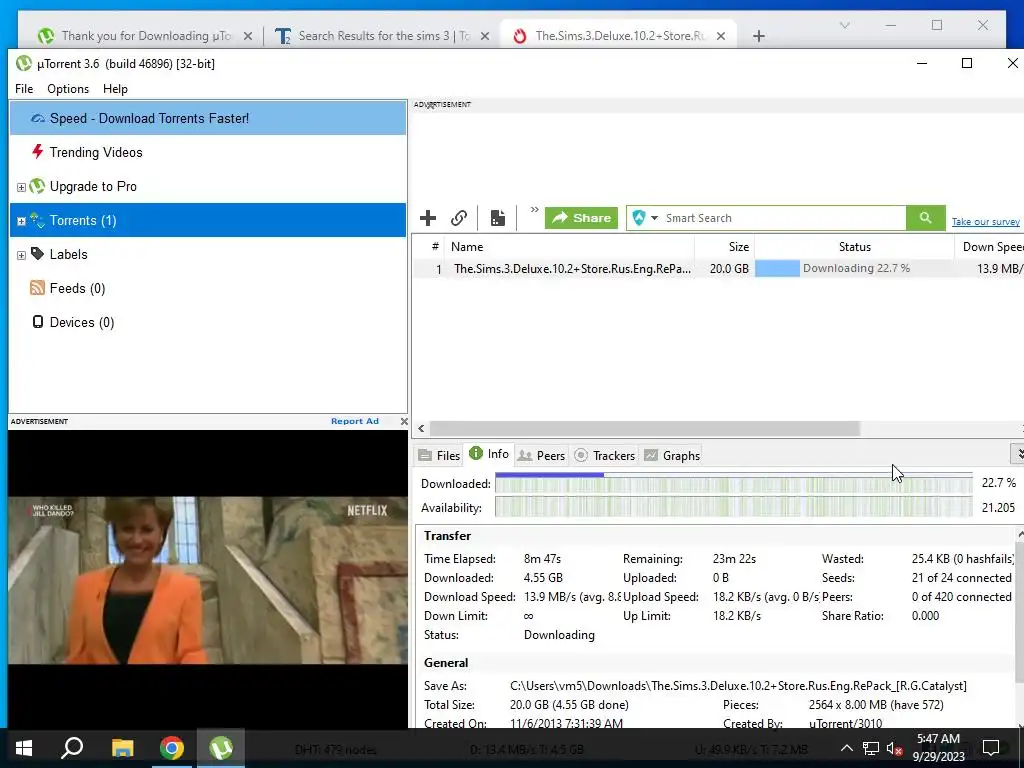Switch to the Info tab
This screenshot has width=1024, height=768.
pyautogui.click(x=489, y=454)
